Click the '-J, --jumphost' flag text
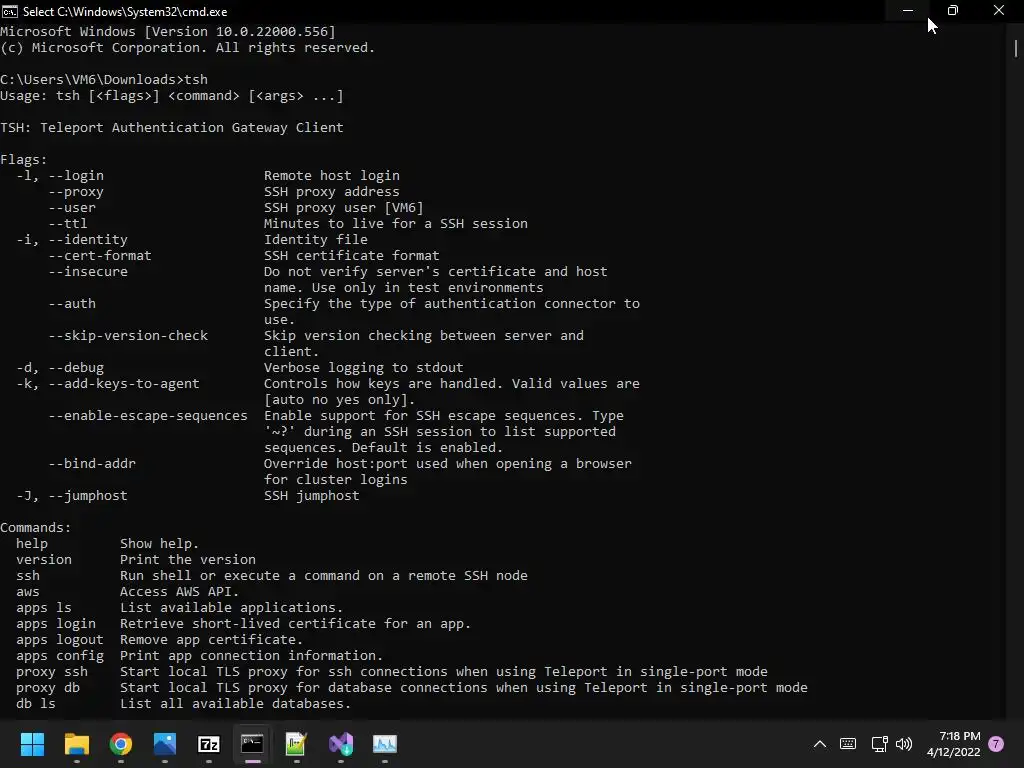Viewport: 1024px width, 768px height. pos(72,496)
